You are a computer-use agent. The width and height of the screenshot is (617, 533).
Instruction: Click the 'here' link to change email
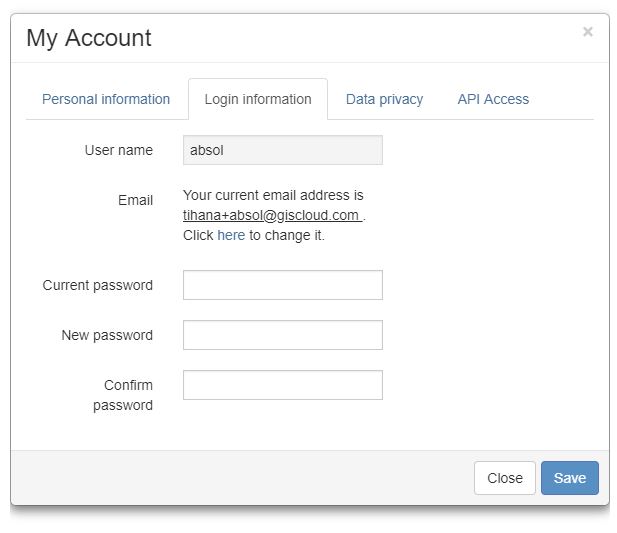231,235
